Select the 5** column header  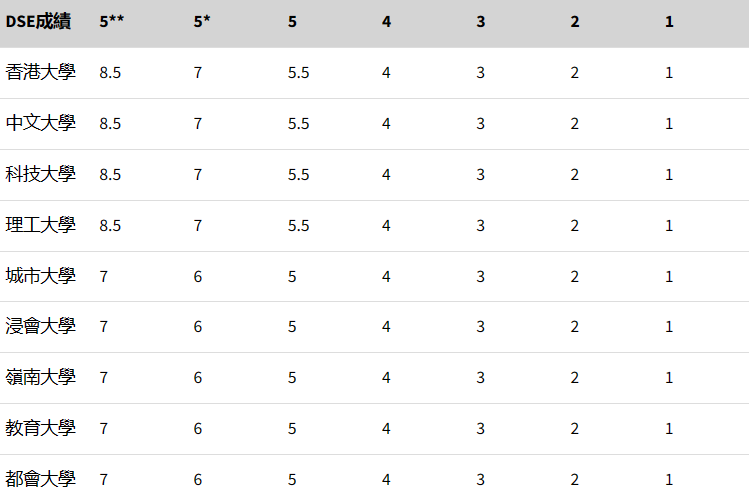pyautogui.click(x=111, y=21)
